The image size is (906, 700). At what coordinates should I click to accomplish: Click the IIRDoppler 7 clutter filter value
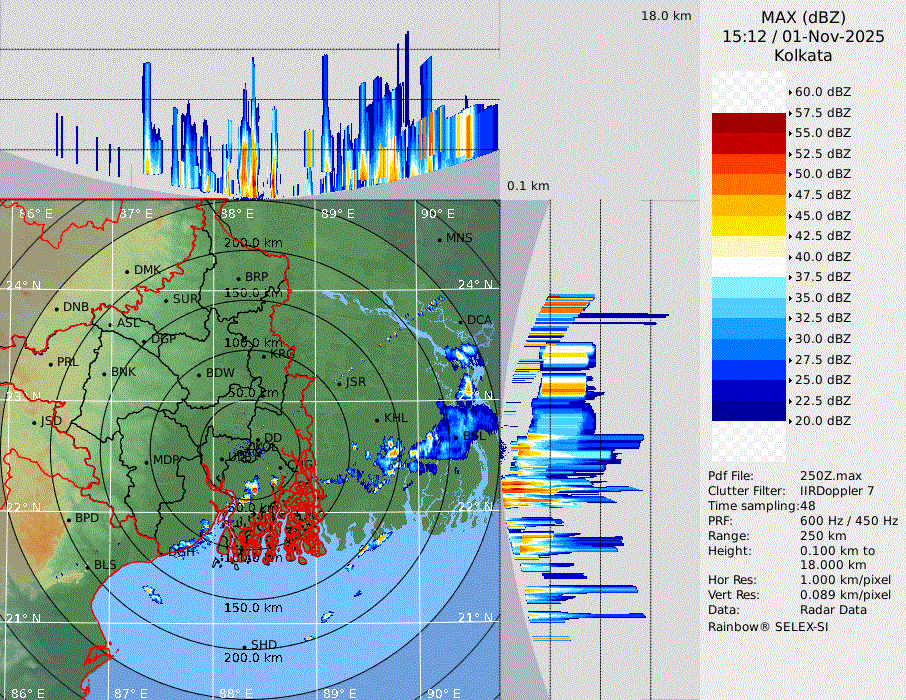tap(837, 491)
